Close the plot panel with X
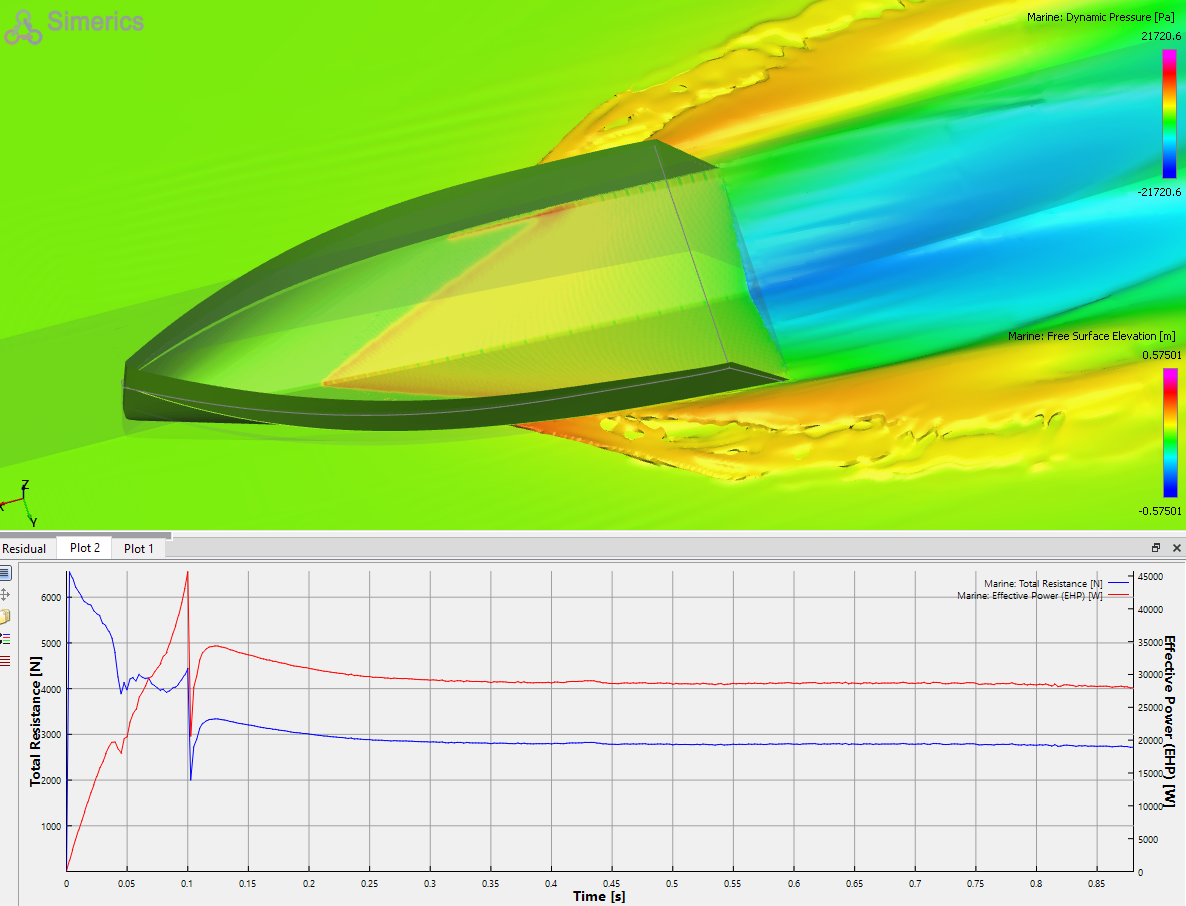 [1176, 548]
